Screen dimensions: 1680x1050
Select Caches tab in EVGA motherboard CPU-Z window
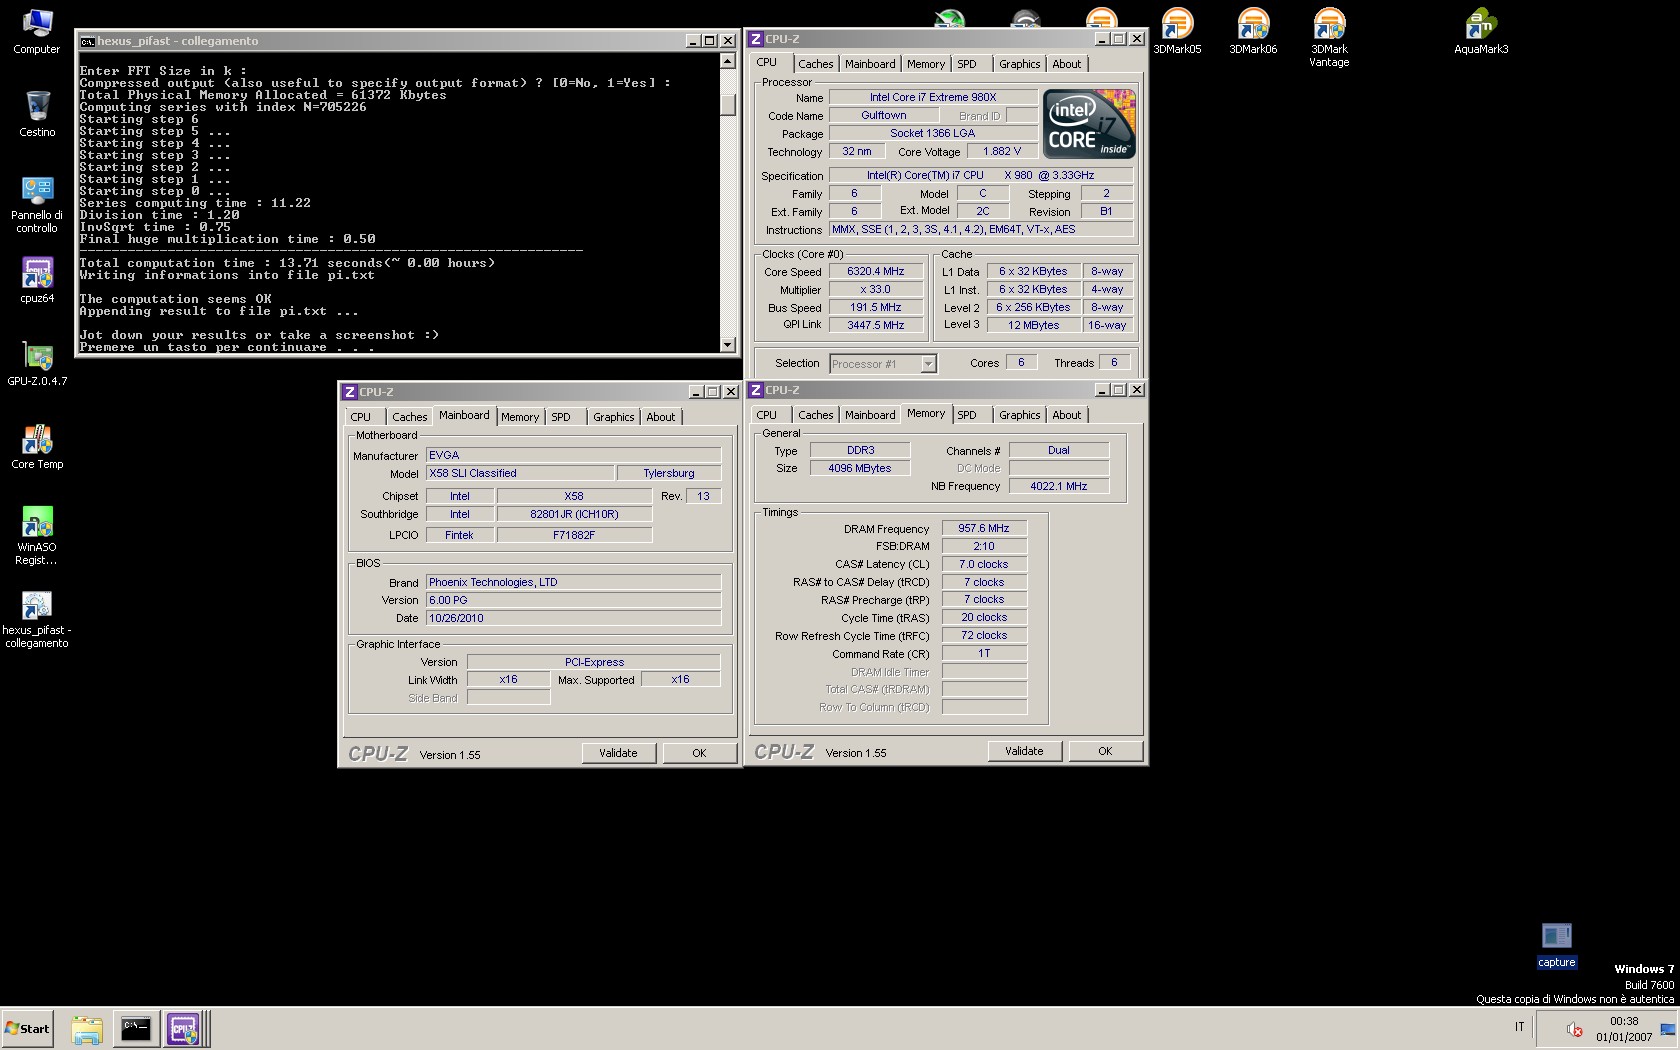(x=409, y=417)
